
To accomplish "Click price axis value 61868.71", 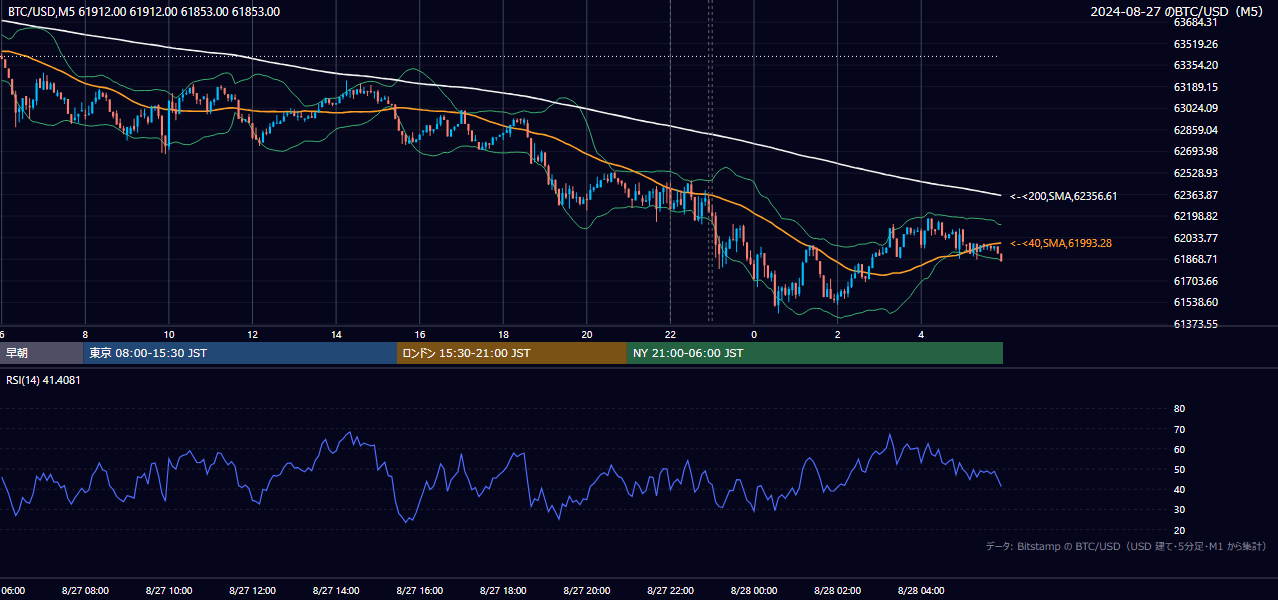I will click(x=1195, y=259).
